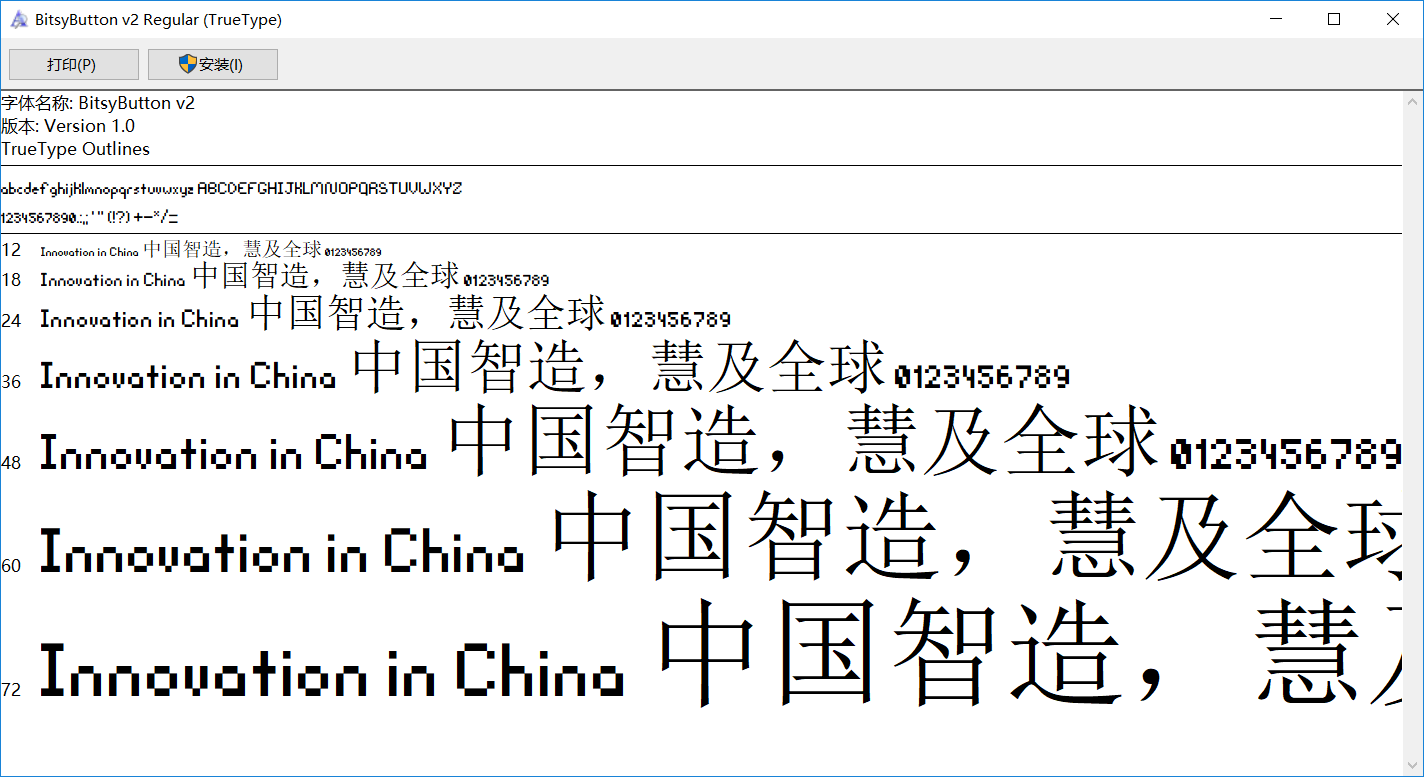1424x777 pixels.
Task: Click the 安装(I) install button
Action: (x=213, y=65)
